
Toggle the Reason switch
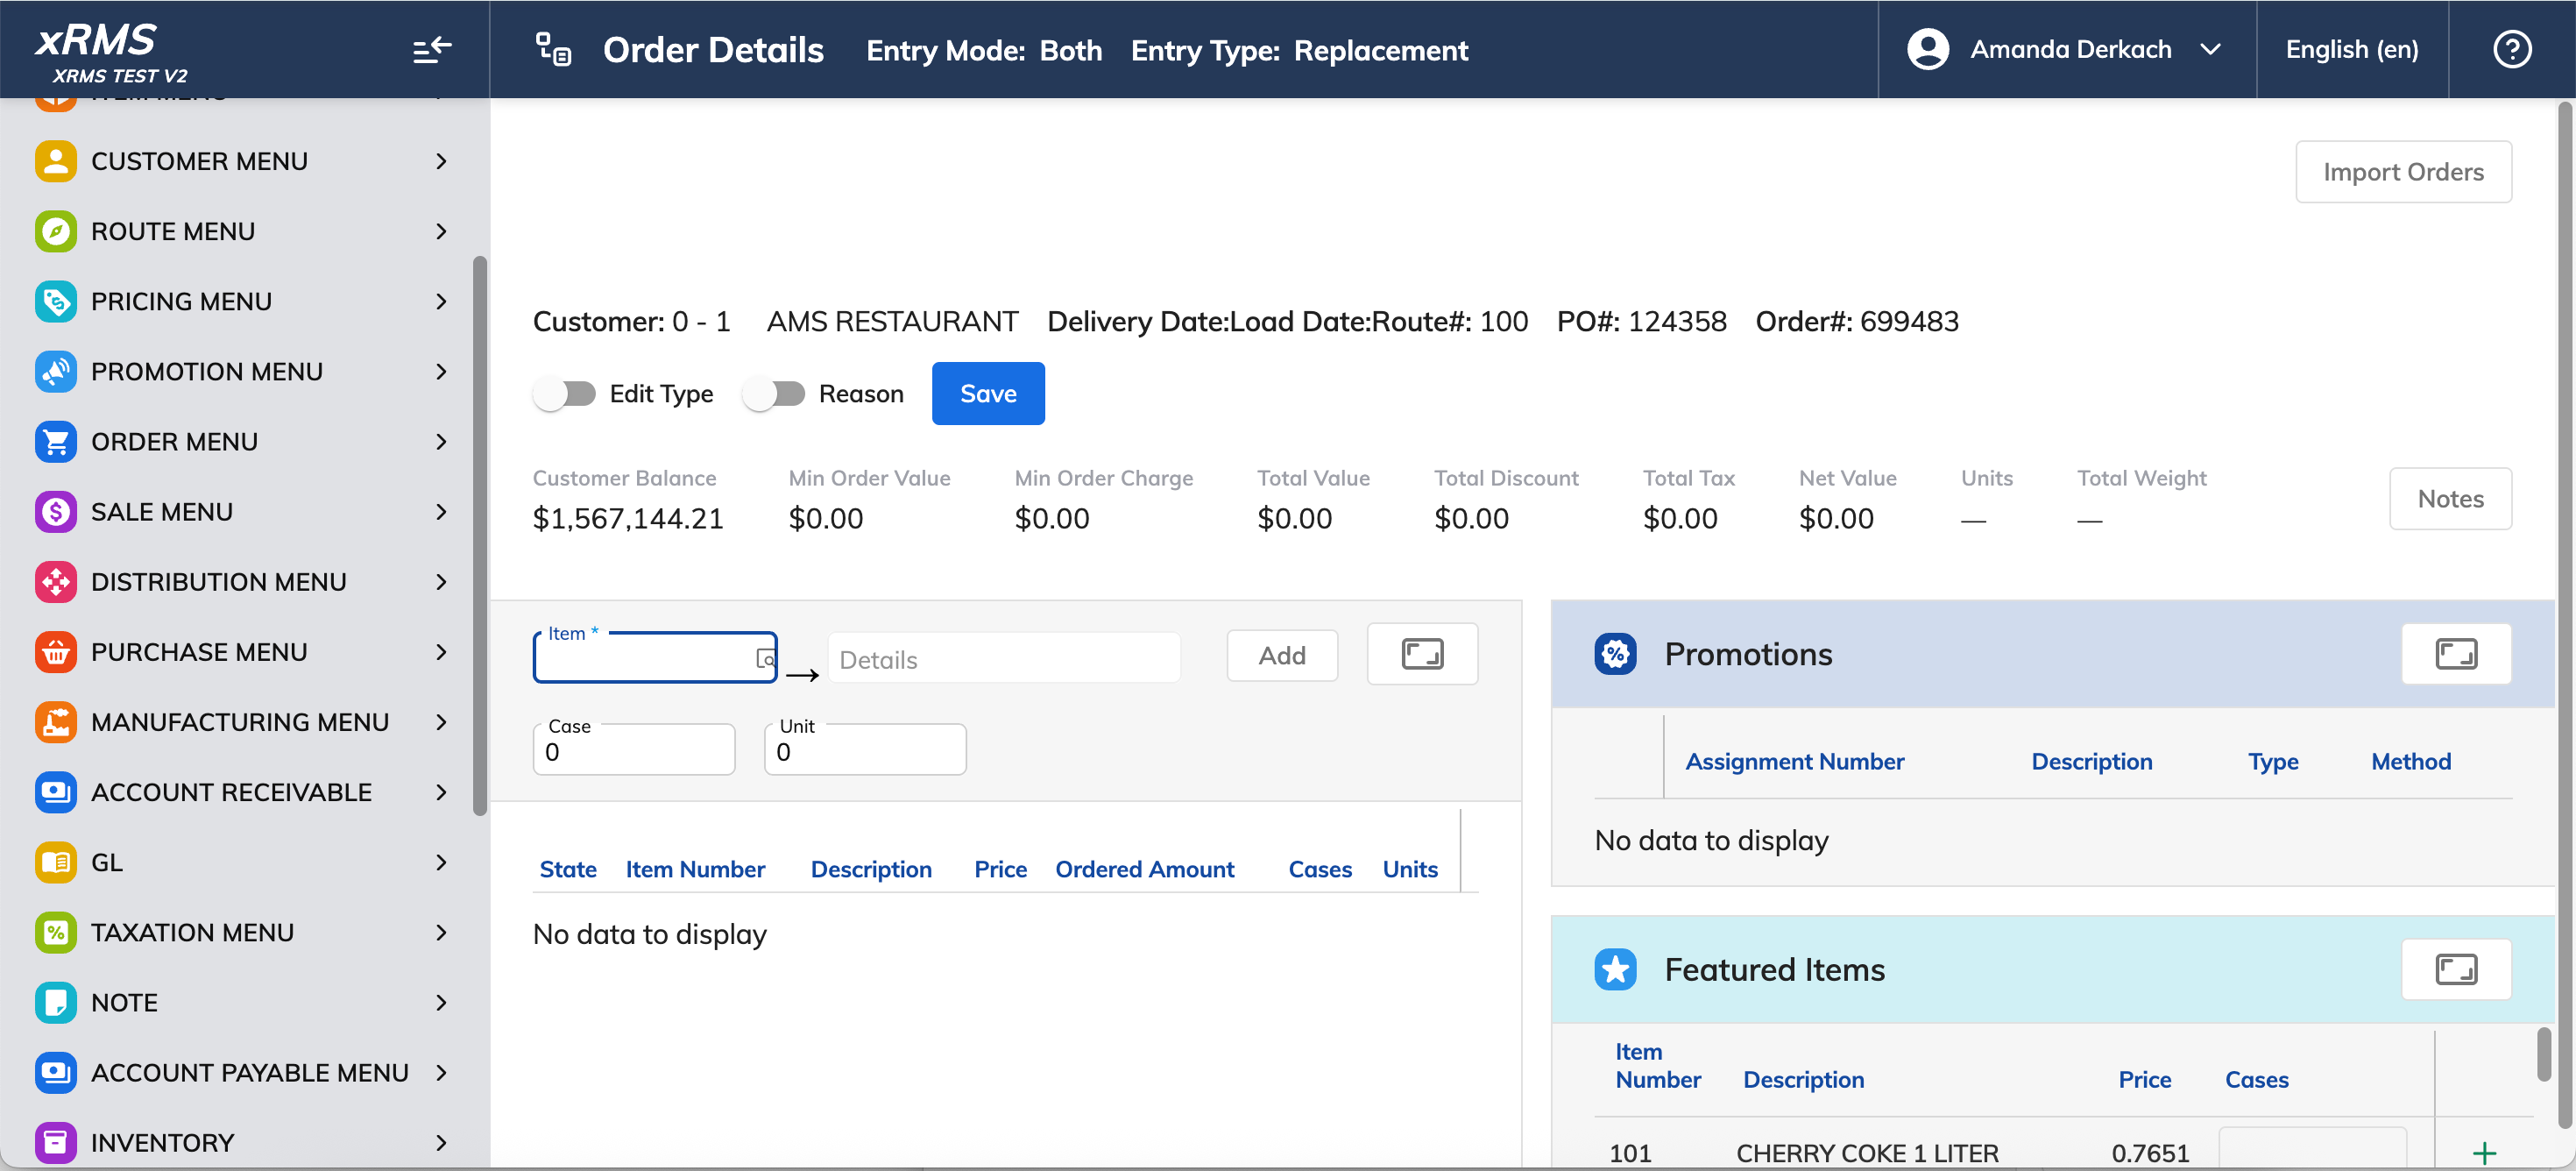[x=773, y=394]
